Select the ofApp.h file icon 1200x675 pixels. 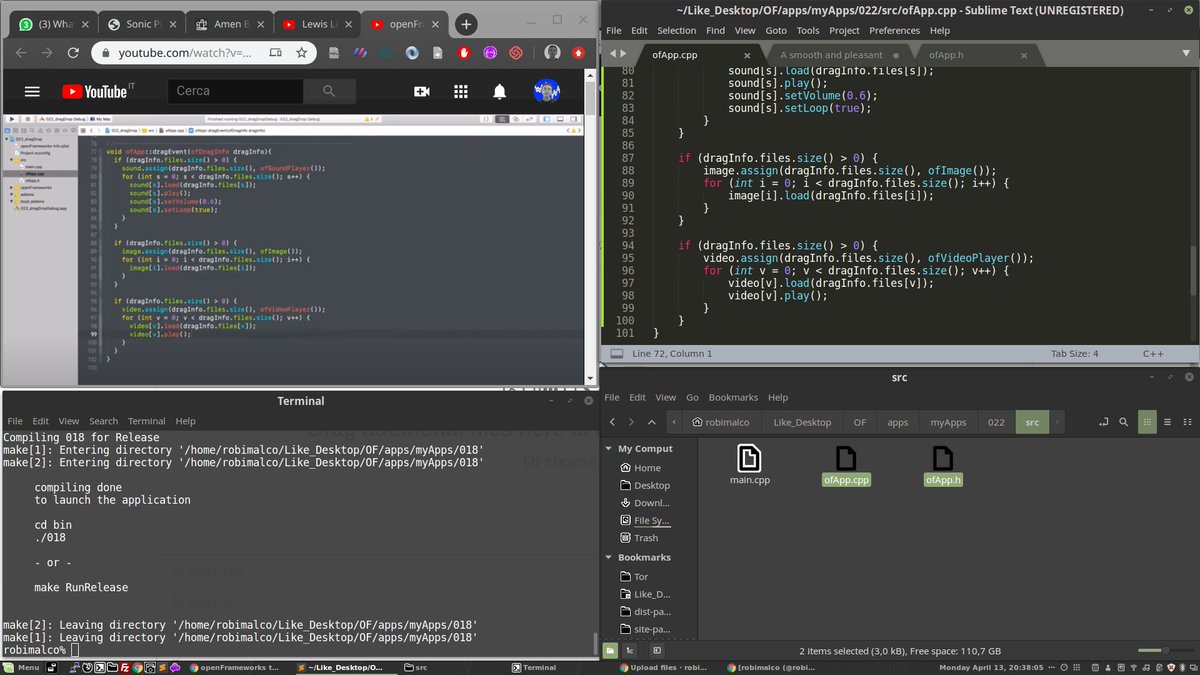coord(943,459)
